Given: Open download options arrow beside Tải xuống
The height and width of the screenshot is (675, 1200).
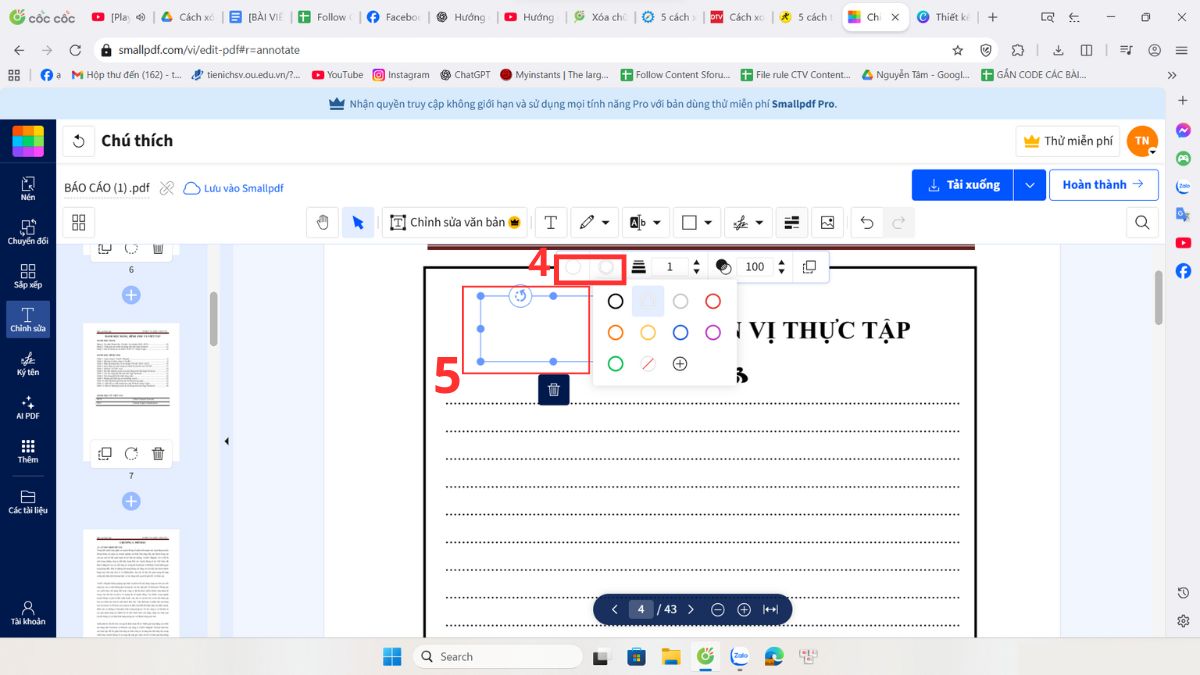Looking at the screenshot, I should (1030, 185).
